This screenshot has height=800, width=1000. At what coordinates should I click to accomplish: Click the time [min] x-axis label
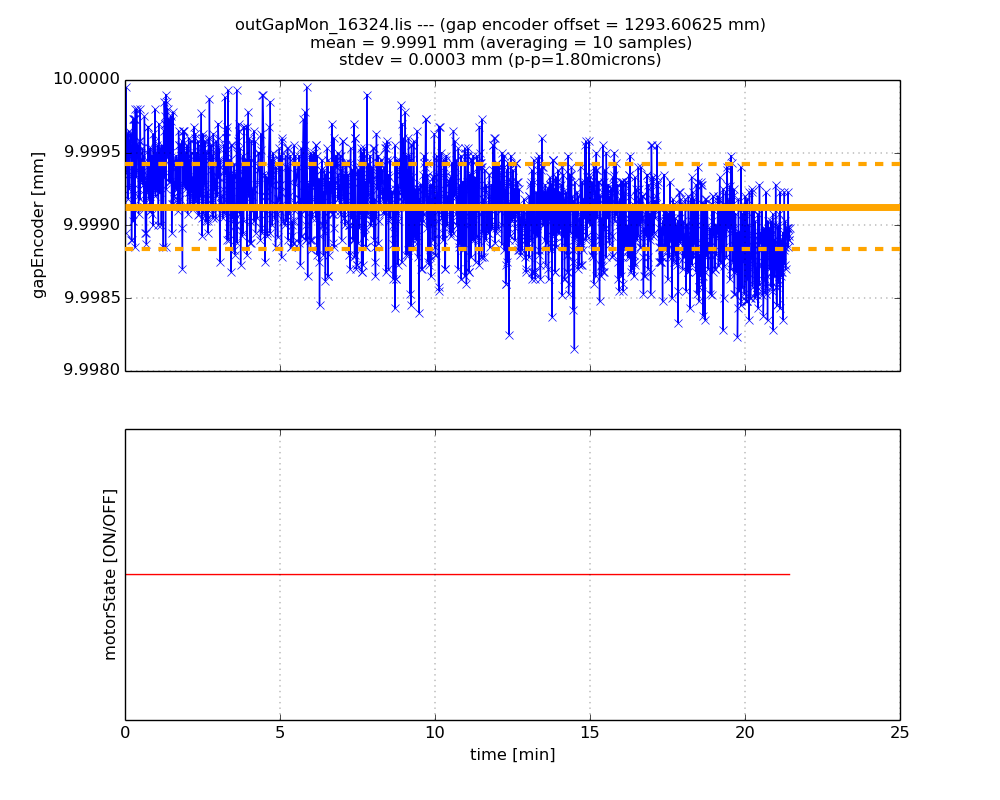coord(512,755)
